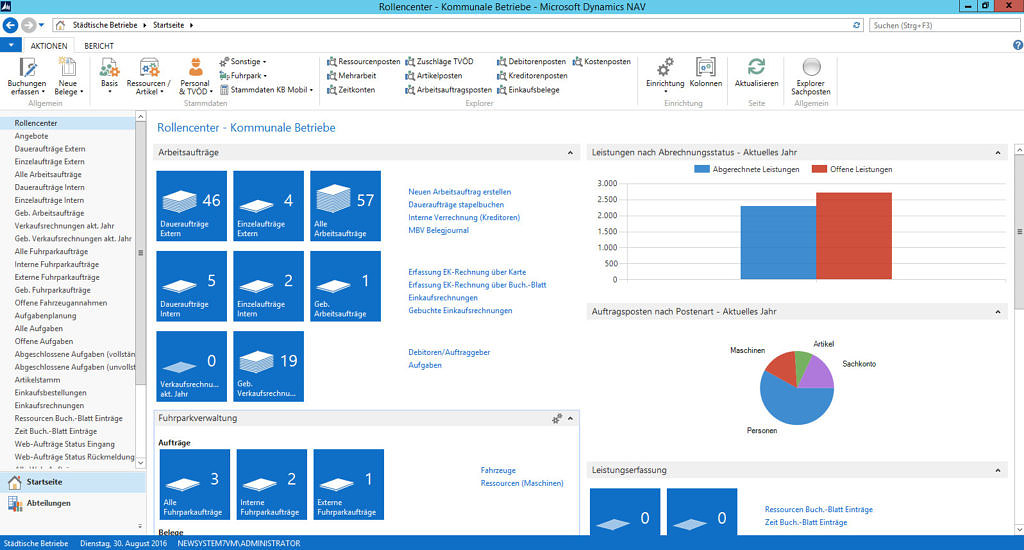
Task: Open Daueraufträge Extern tile showing 46
Action: 191,206
